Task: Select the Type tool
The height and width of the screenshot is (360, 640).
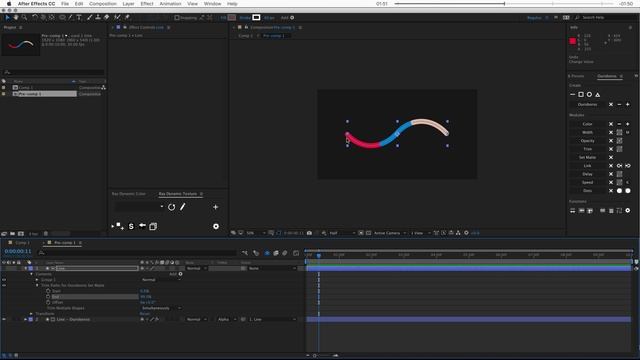Action: tap(79, 18)
